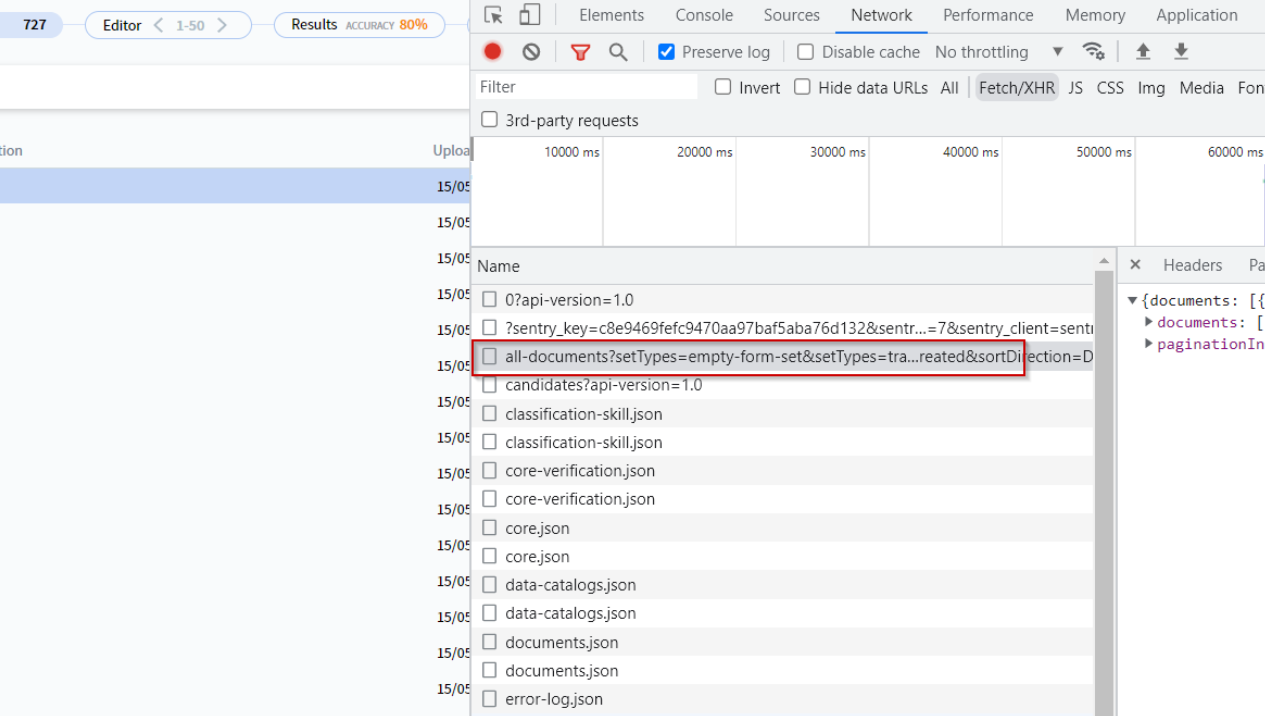This screenshot has height=716, width=1265.
Task: Filter requests by All types
Action: (x=949, y=88)
